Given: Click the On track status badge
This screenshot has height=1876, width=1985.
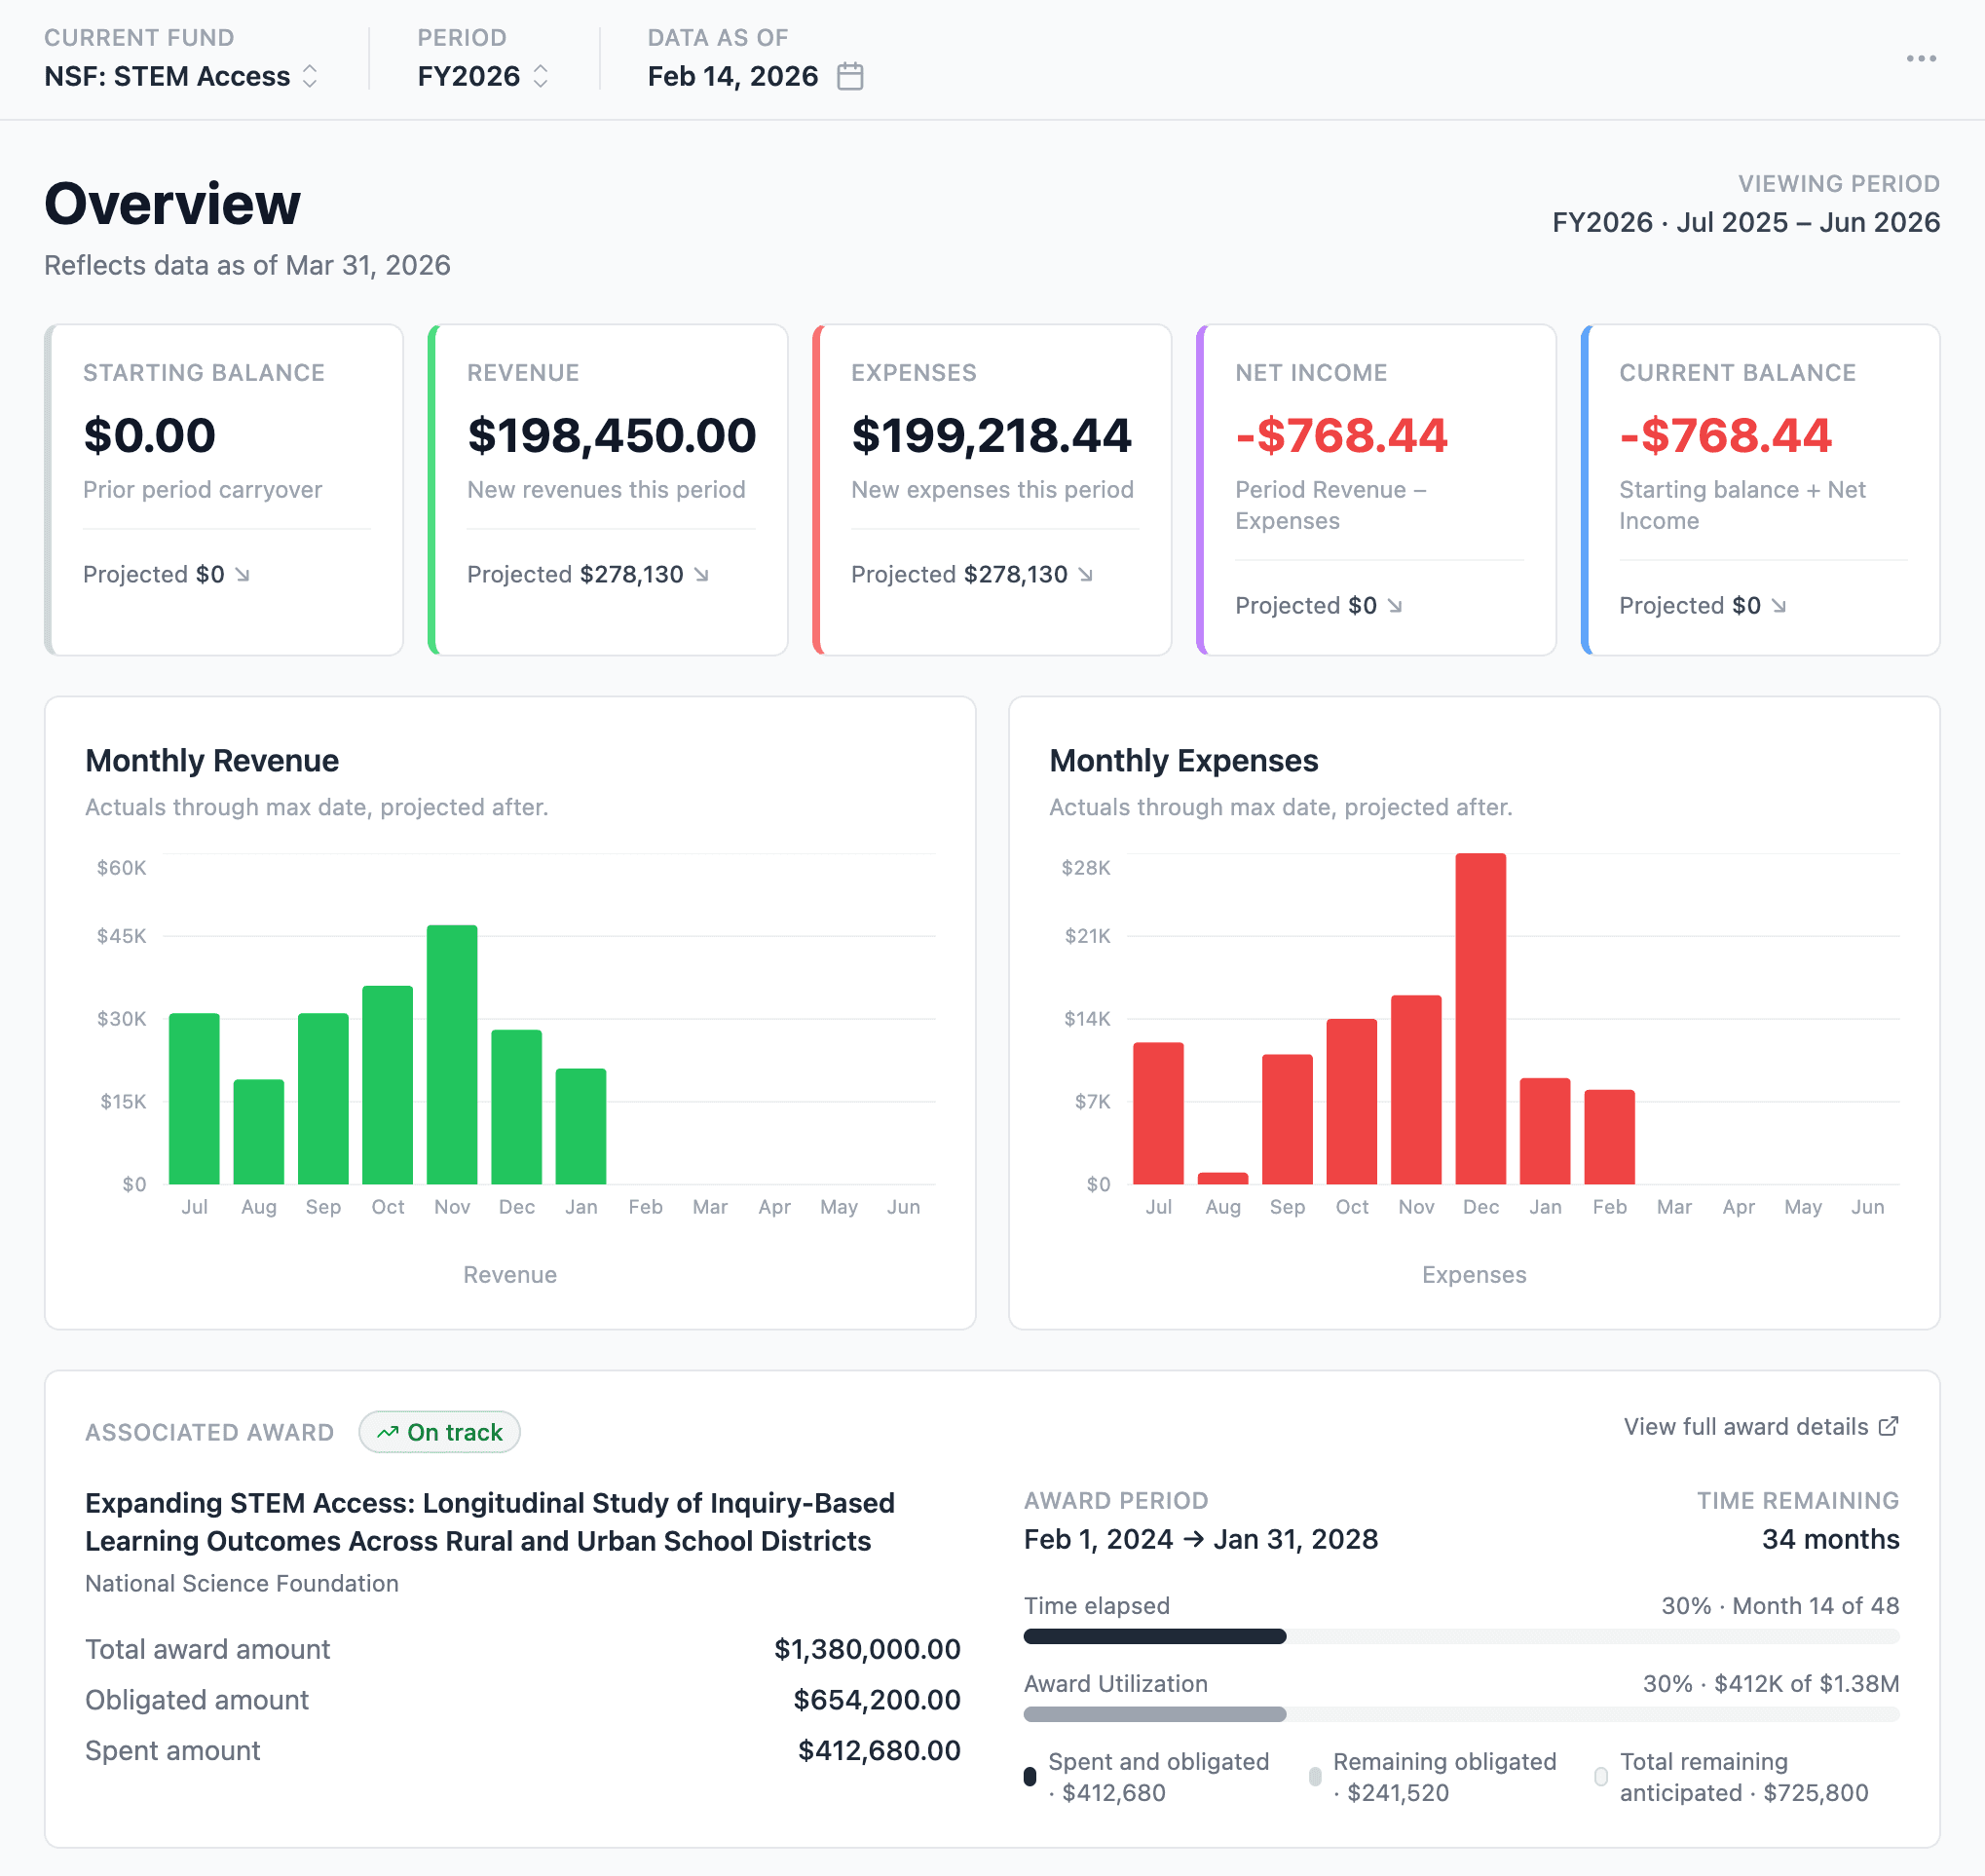Looking at the screenshot, I should point(439,1432).
